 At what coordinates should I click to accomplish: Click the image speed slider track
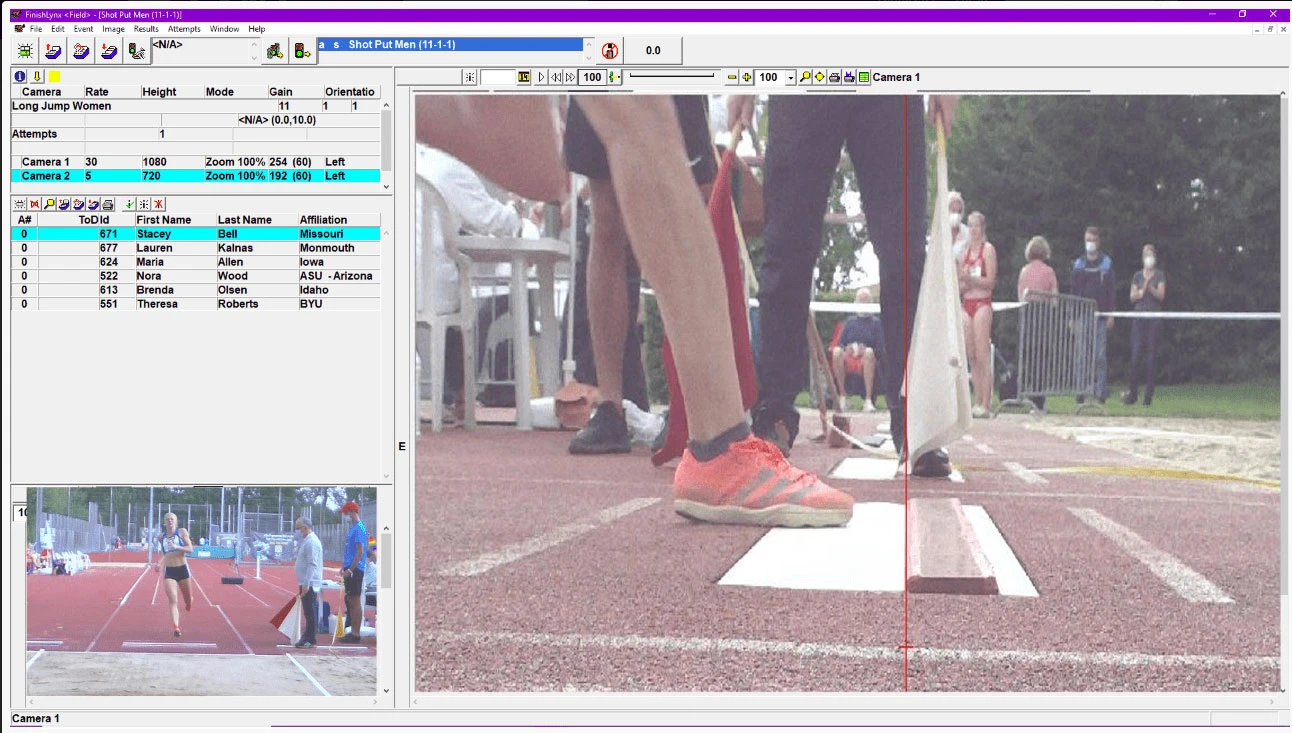pyautogui.click(x=672, y=76)
